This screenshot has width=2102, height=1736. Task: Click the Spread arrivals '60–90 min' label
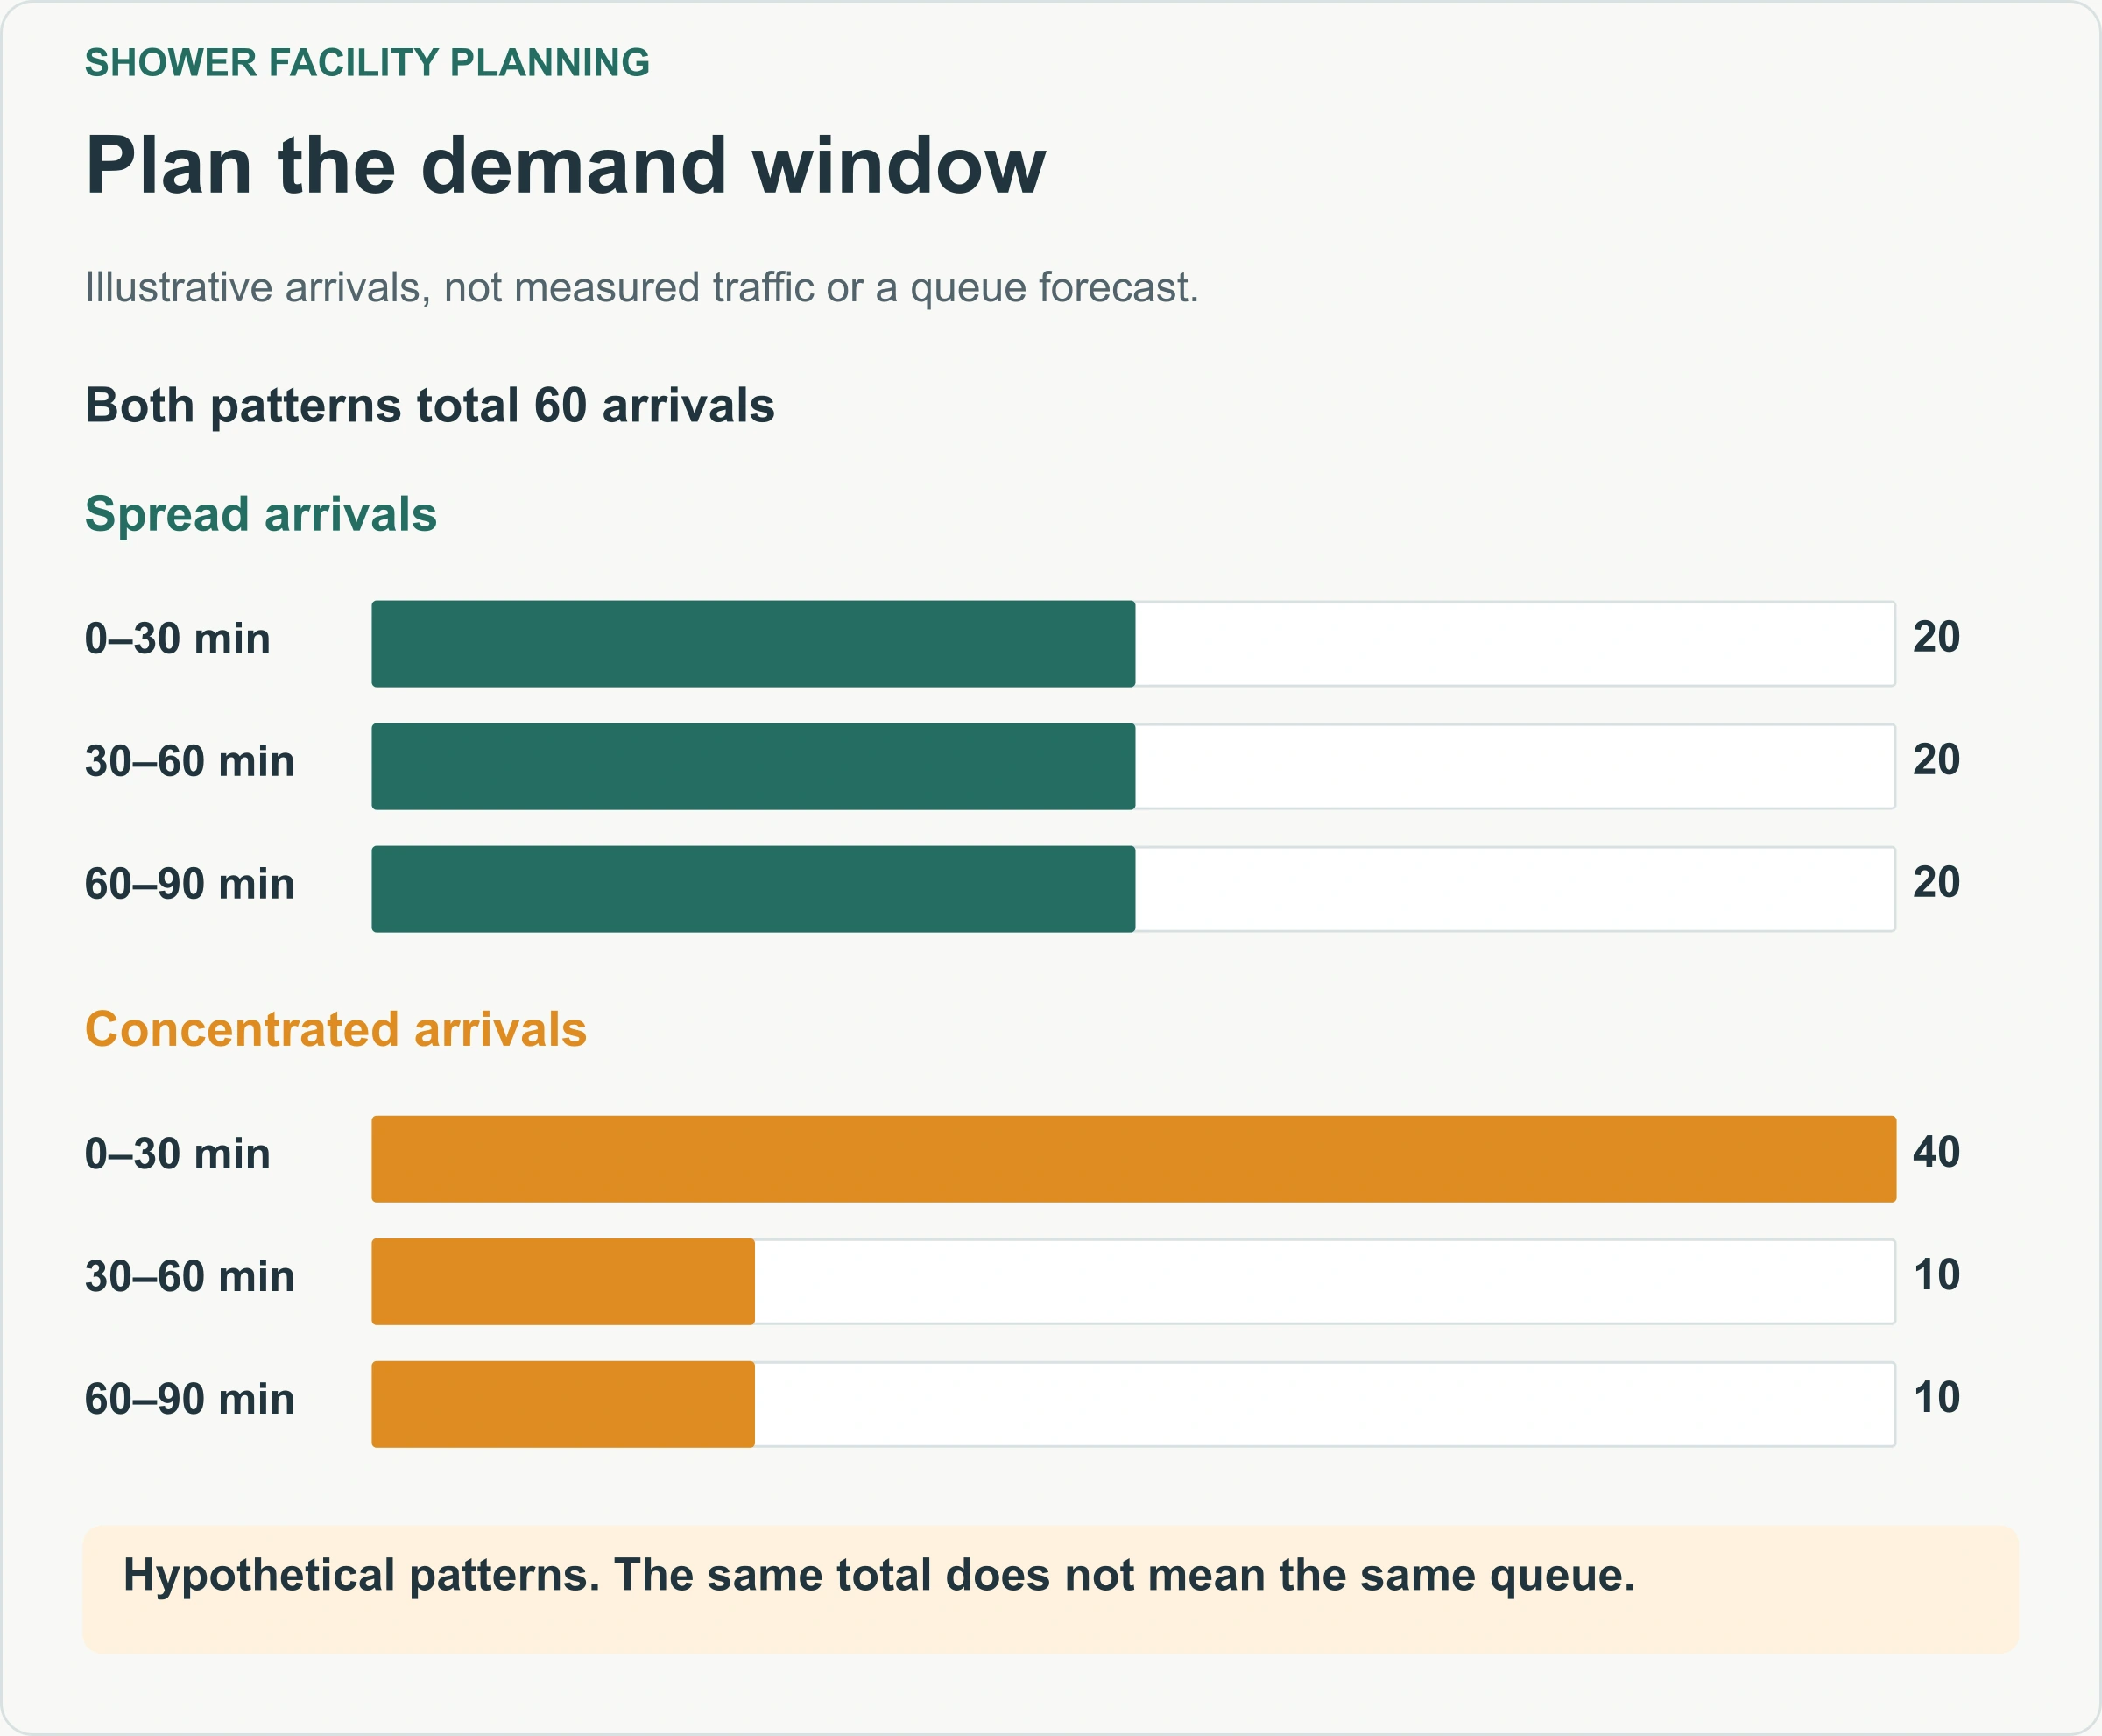[x=190, y=884]
